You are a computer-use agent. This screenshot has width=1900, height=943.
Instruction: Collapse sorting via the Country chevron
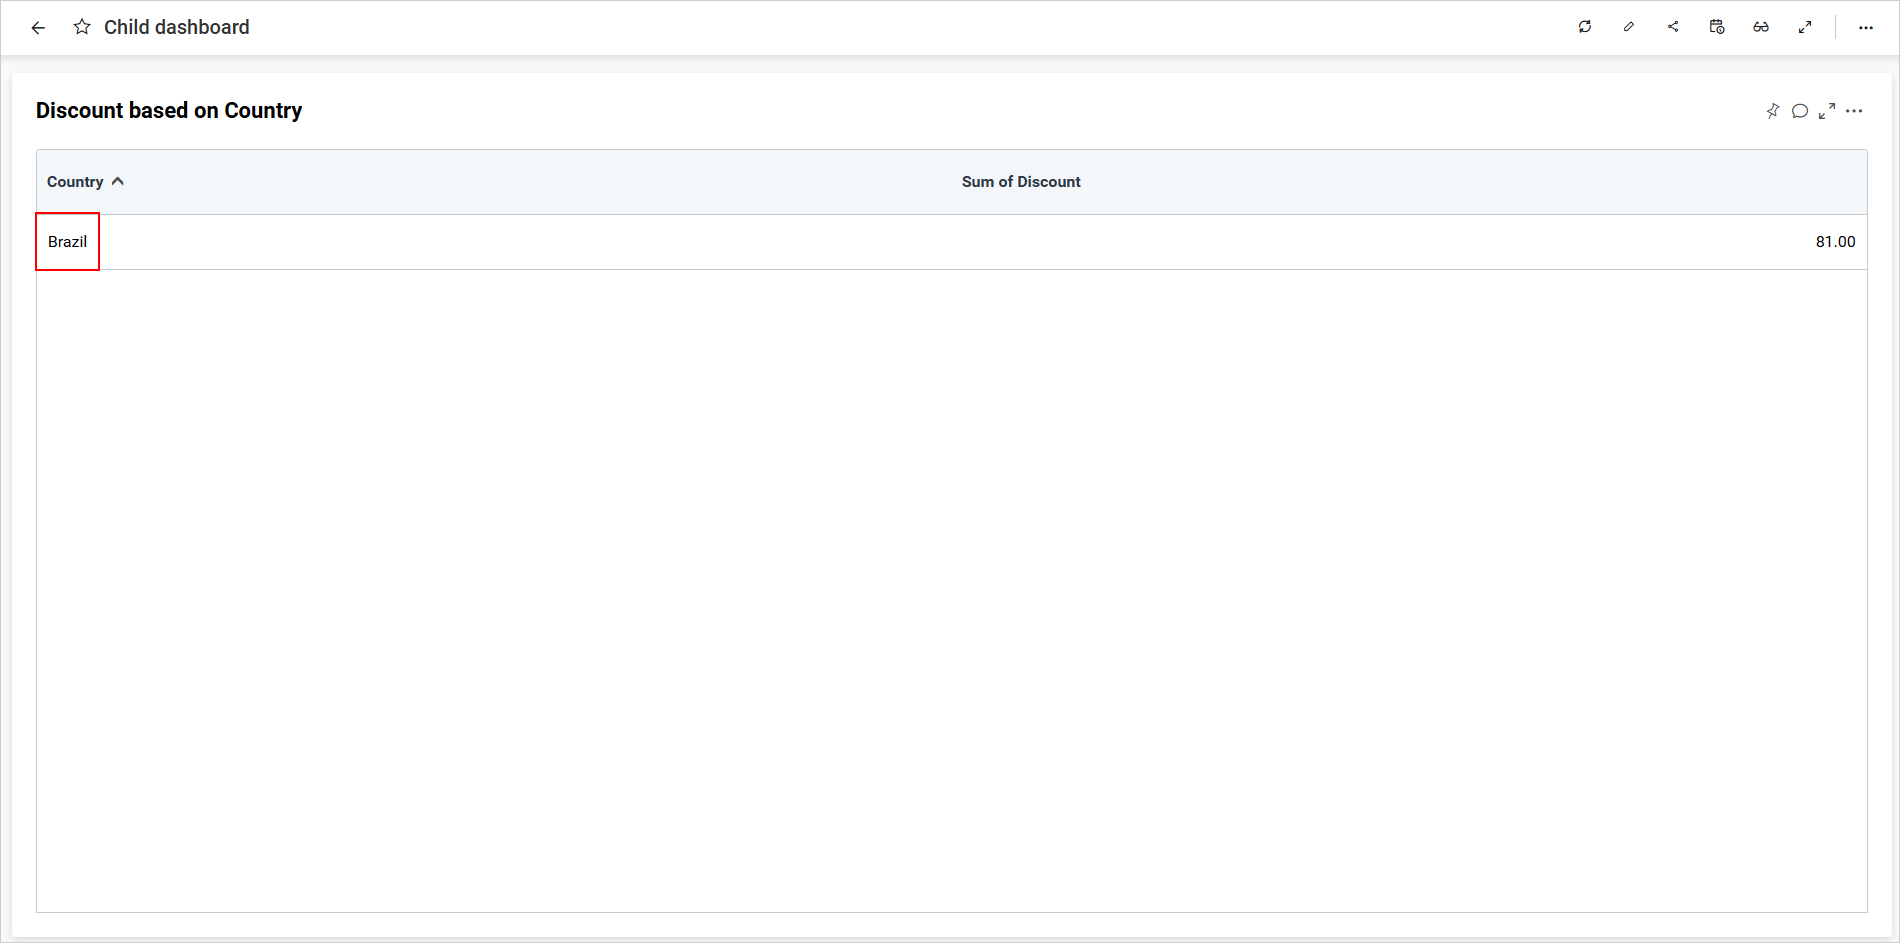(118, 181)
